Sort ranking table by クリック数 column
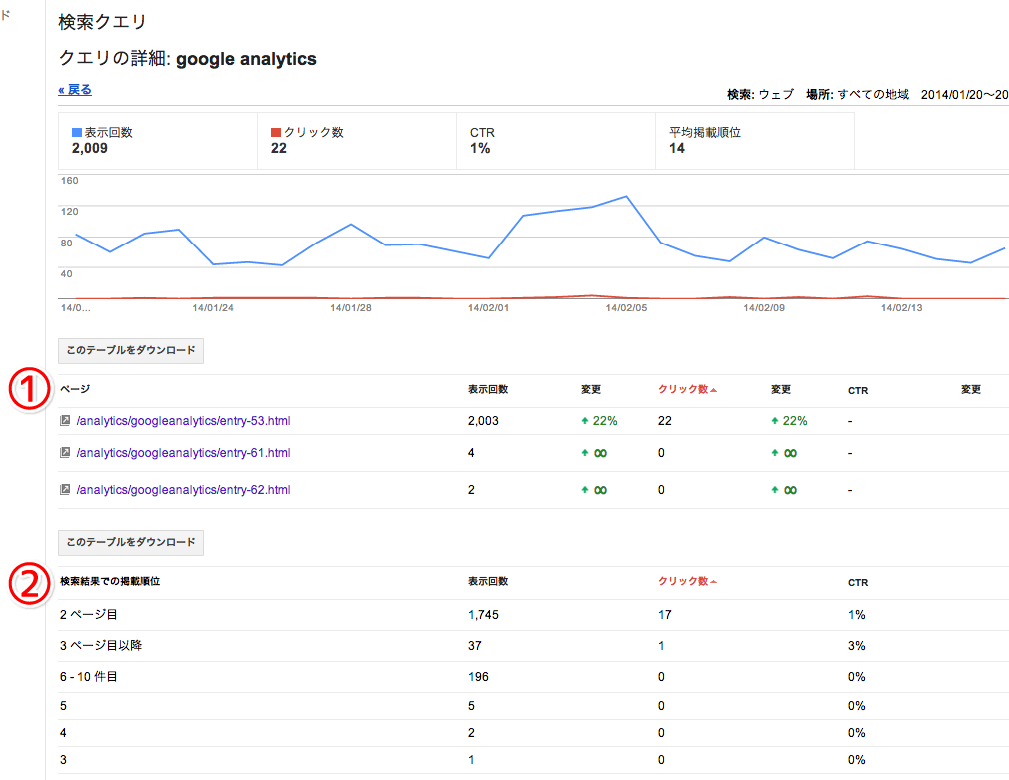This screenshot has height=780, width=1009. [x=687, y=581]
